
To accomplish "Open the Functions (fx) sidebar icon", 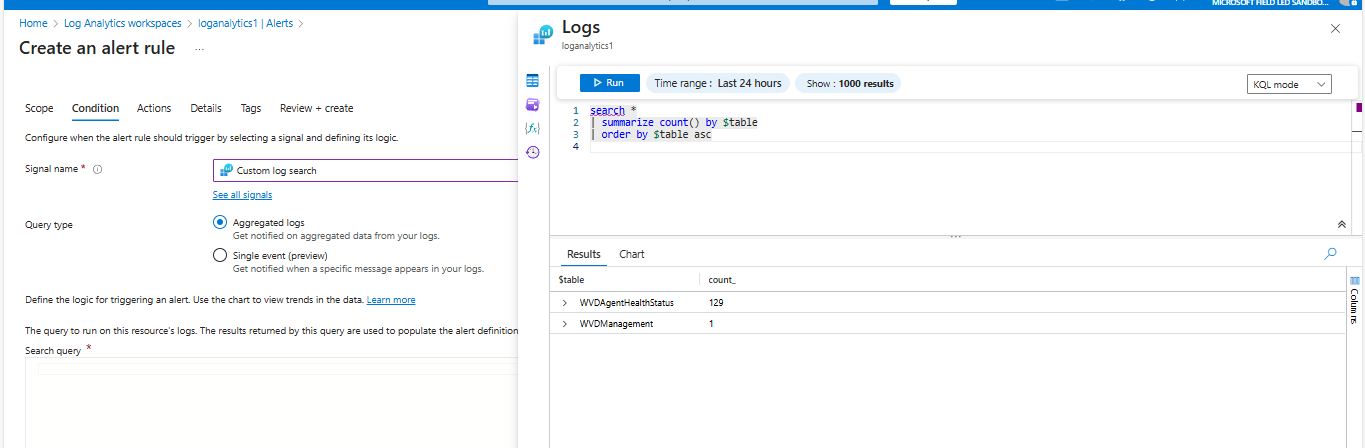I will pos(532,128).
